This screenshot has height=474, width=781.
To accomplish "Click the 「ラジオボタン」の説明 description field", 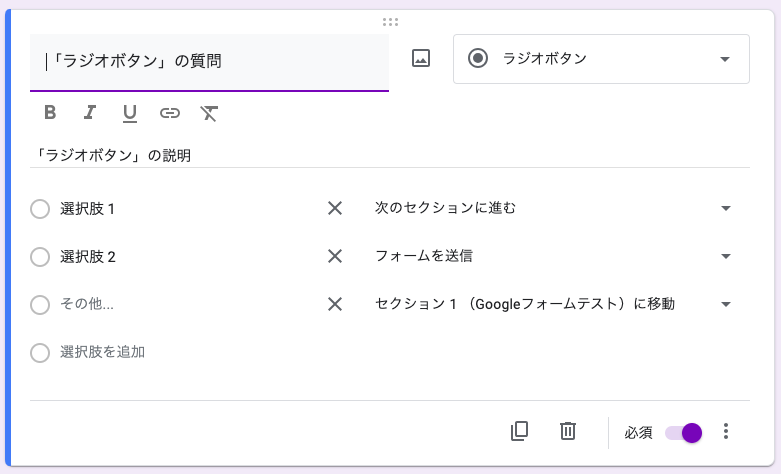I will (390, 155).
